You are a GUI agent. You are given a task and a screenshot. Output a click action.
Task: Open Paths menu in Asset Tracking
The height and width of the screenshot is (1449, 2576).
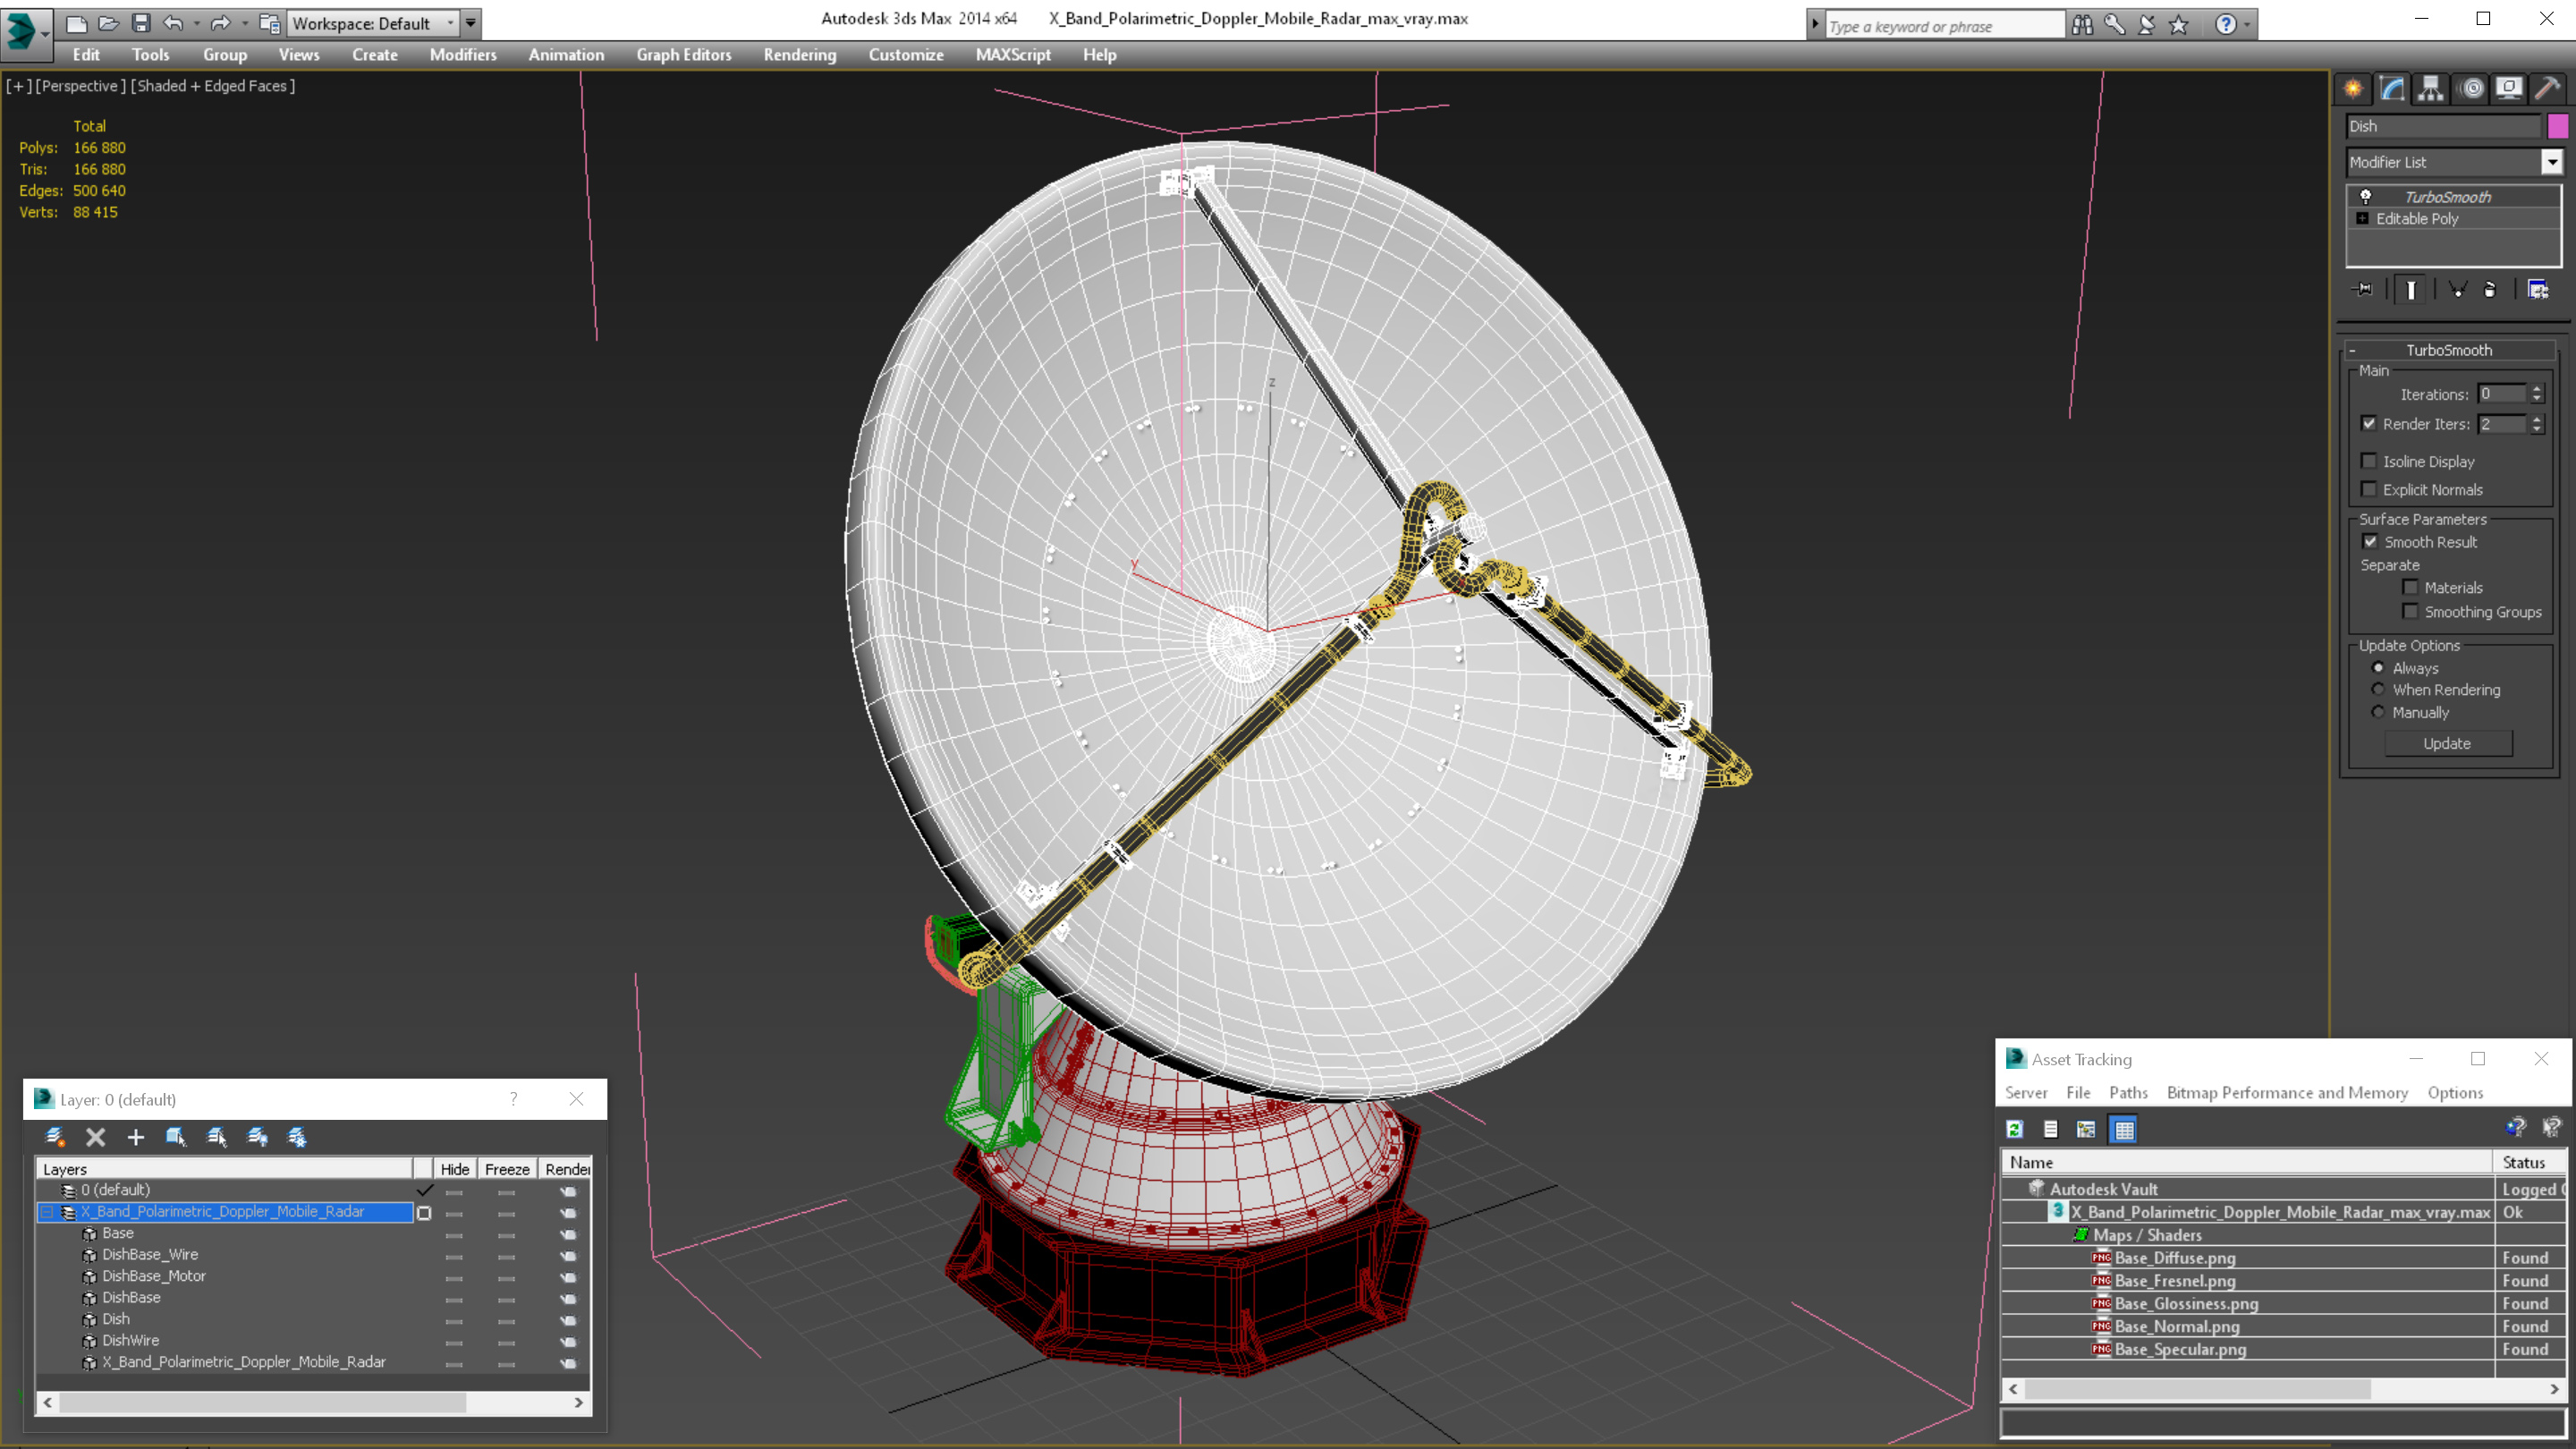click(x=2128, y=1093)
